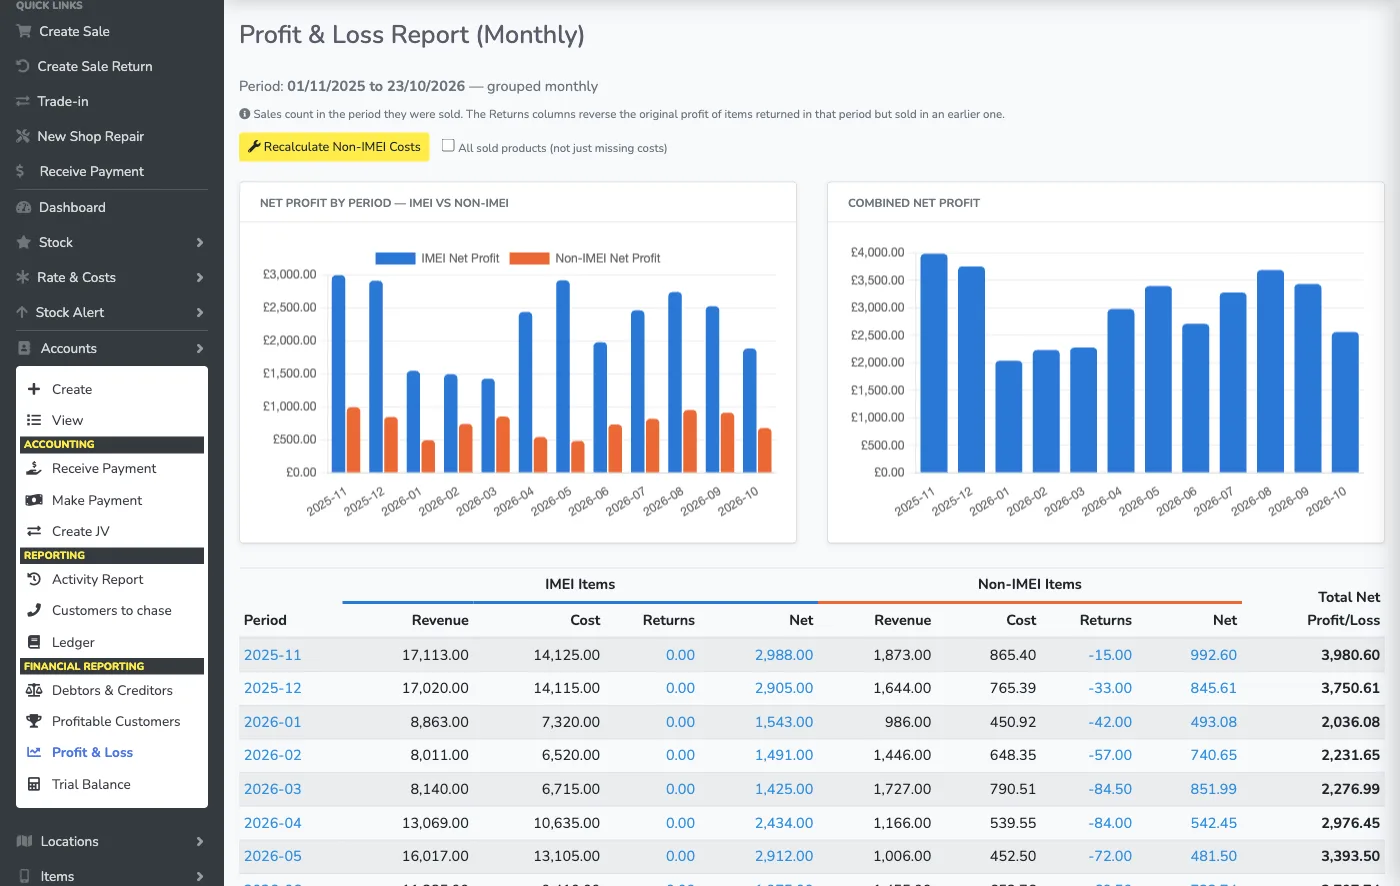Click the Recalculate Non-IMEI Costs button

(x=334, y=147)
